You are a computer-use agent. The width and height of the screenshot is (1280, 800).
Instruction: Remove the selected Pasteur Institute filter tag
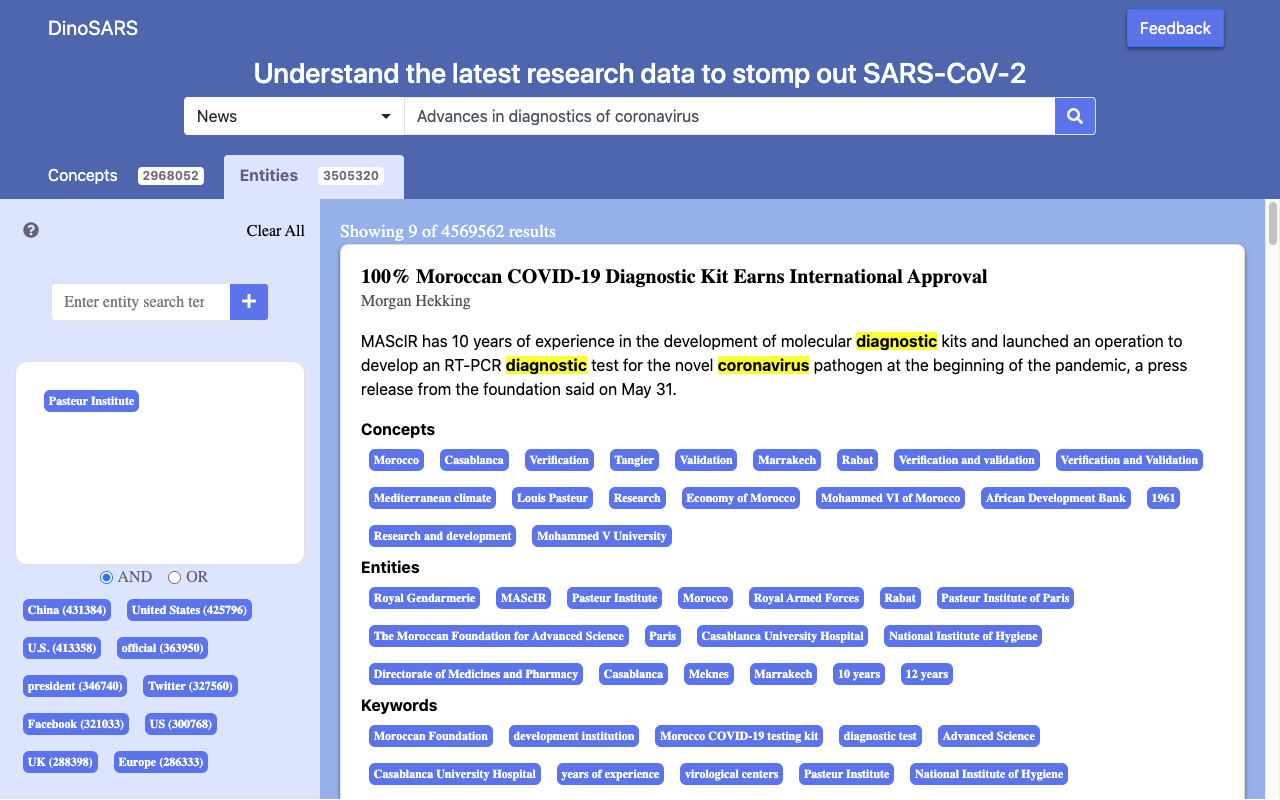click(91, 401)
